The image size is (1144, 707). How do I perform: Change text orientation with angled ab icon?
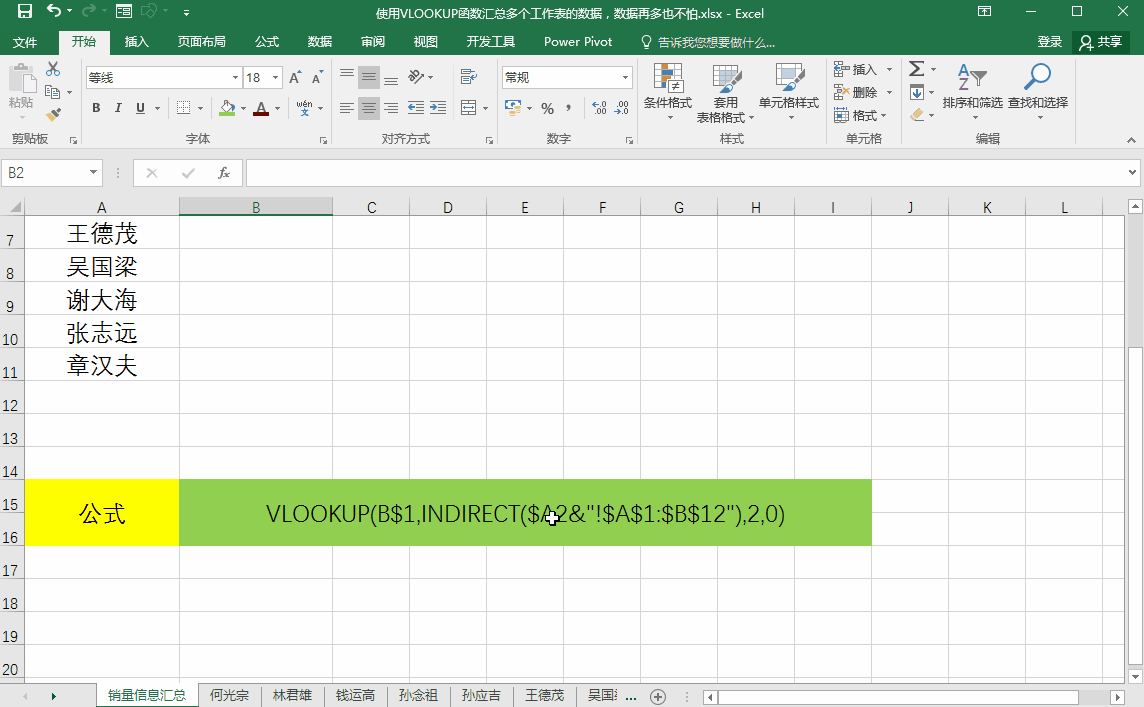(x=416, y=77)
